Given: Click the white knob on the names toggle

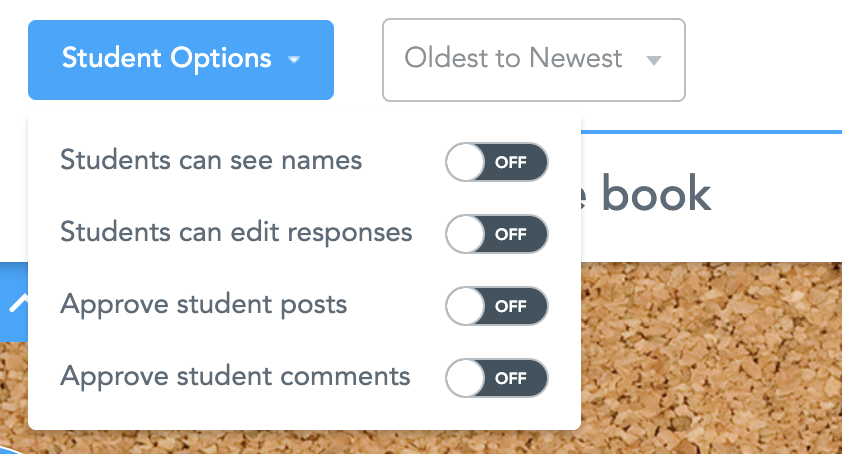Looking at the screenshot, I should (x=465, y=162).
